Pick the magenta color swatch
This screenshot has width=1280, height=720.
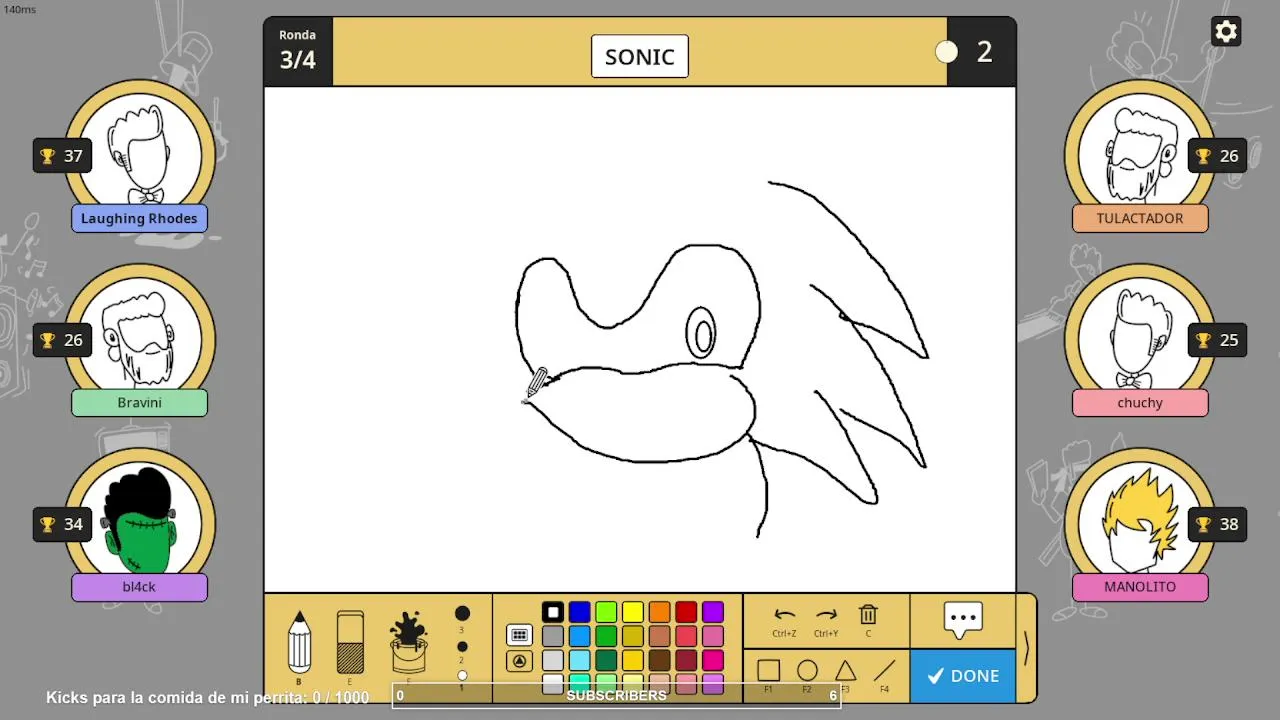[x=712, y=660]
